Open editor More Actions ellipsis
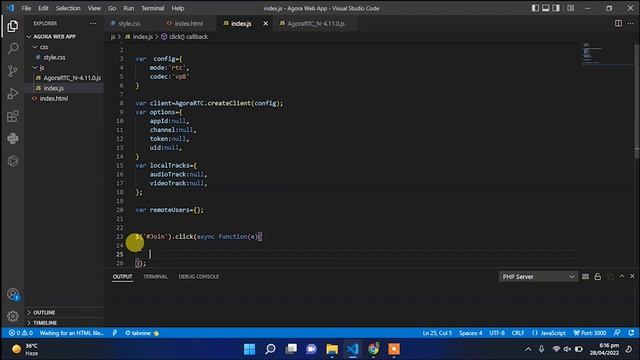640x360 pixels. pyautogui.click(x=631, y=23)
